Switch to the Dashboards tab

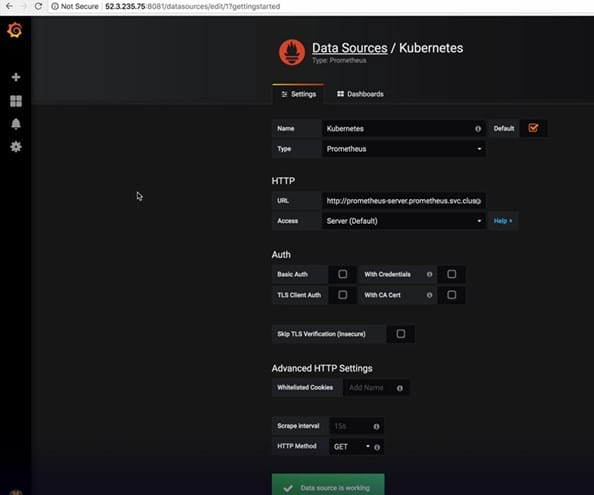(360, 94)
